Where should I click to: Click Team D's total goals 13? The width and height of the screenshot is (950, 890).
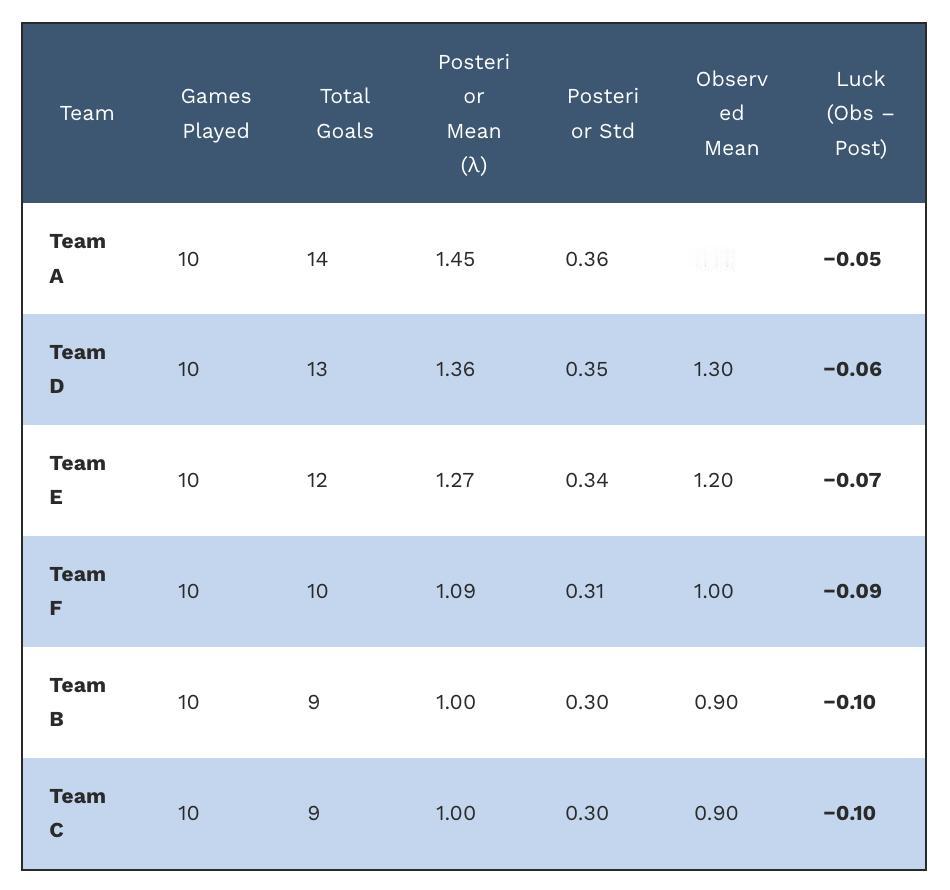pyautogui.click(x=317, y=369)
